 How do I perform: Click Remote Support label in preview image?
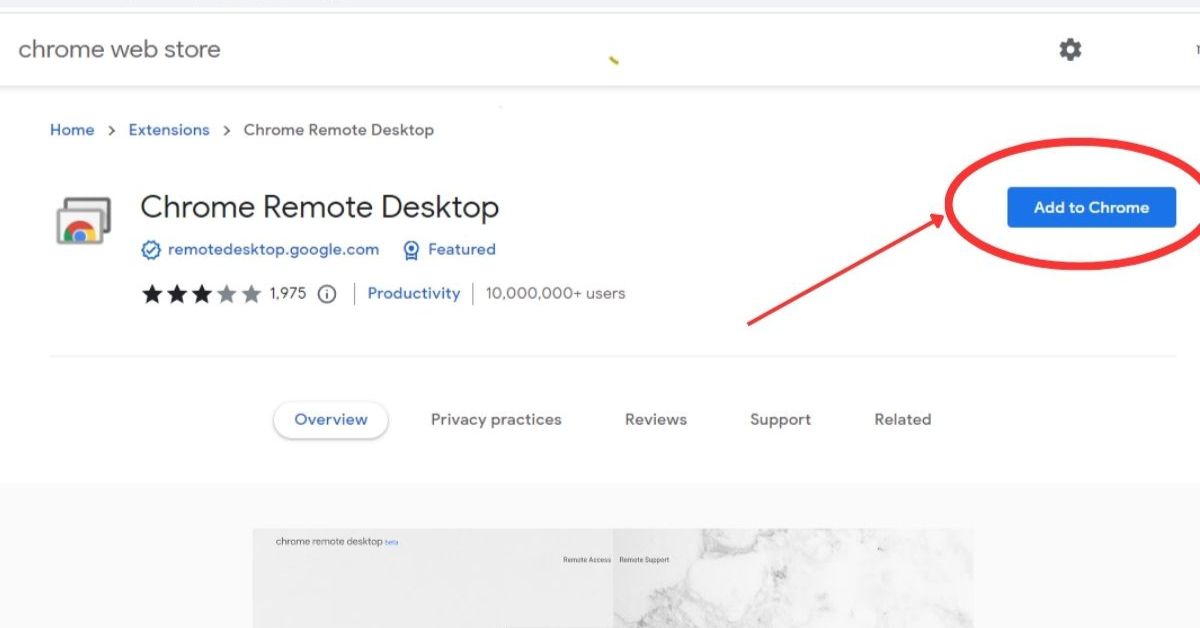(644, 560)
